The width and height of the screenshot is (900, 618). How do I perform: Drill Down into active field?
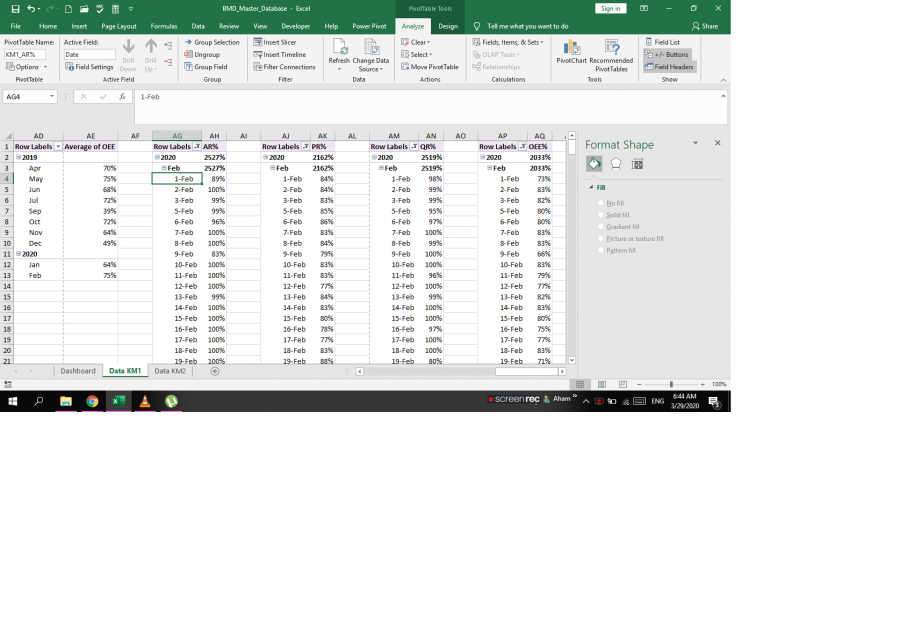[x=129, y=55]
